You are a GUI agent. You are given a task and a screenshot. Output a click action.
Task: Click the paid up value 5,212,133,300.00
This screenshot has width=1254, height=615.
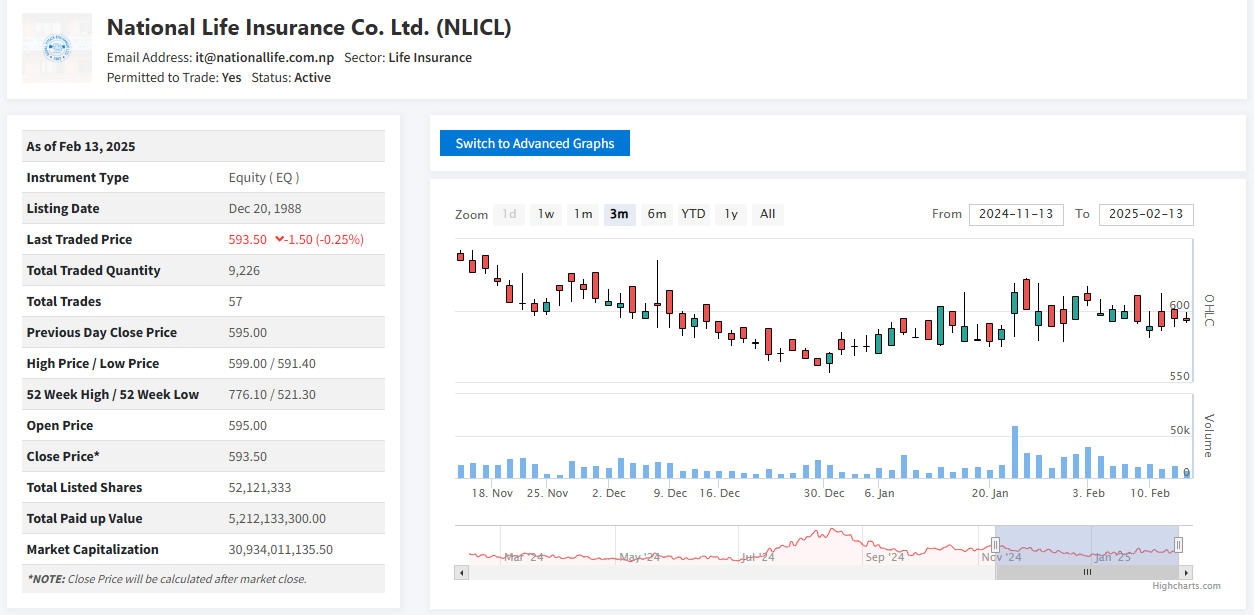[x=277, y=519]
